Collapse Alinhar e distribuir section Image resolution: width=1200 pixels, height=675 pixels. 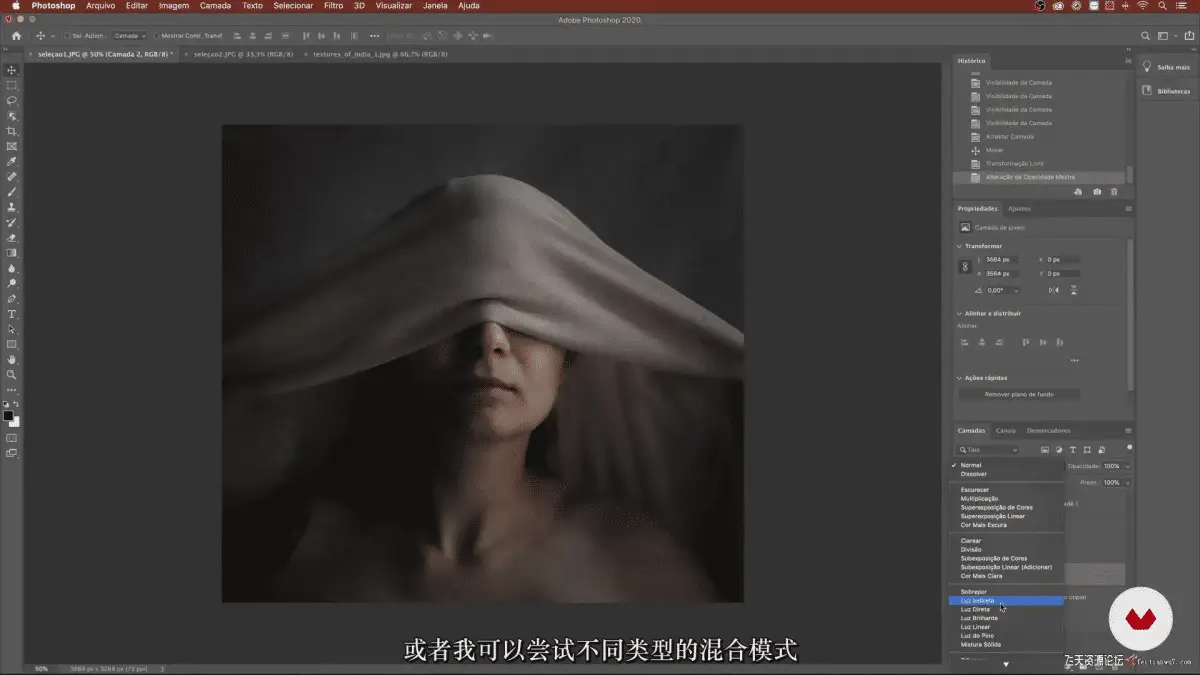(x=961, y=313)
